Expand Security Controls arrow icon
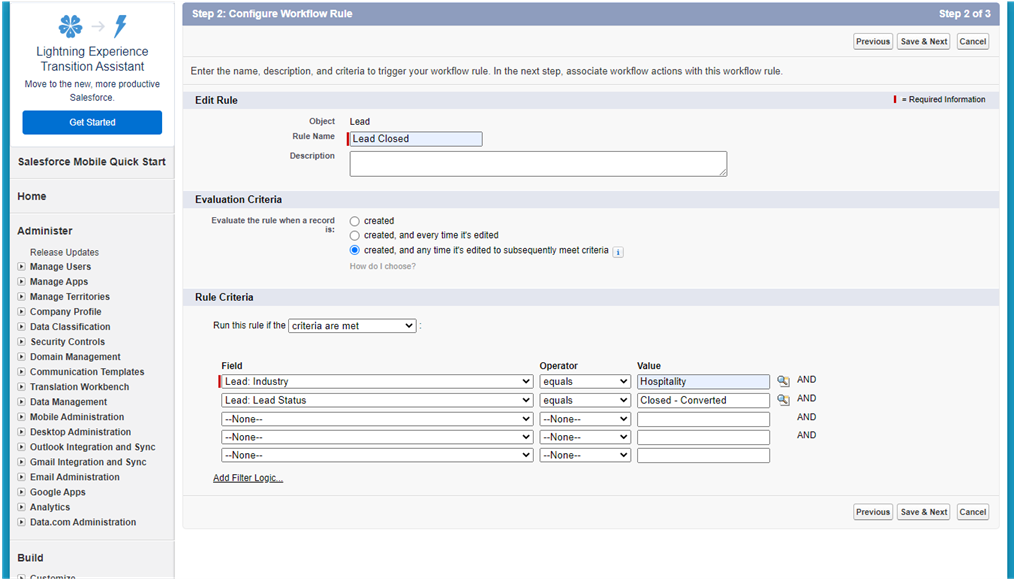The width and height of the screenshot is (1014, 581). tap(22, 342)
